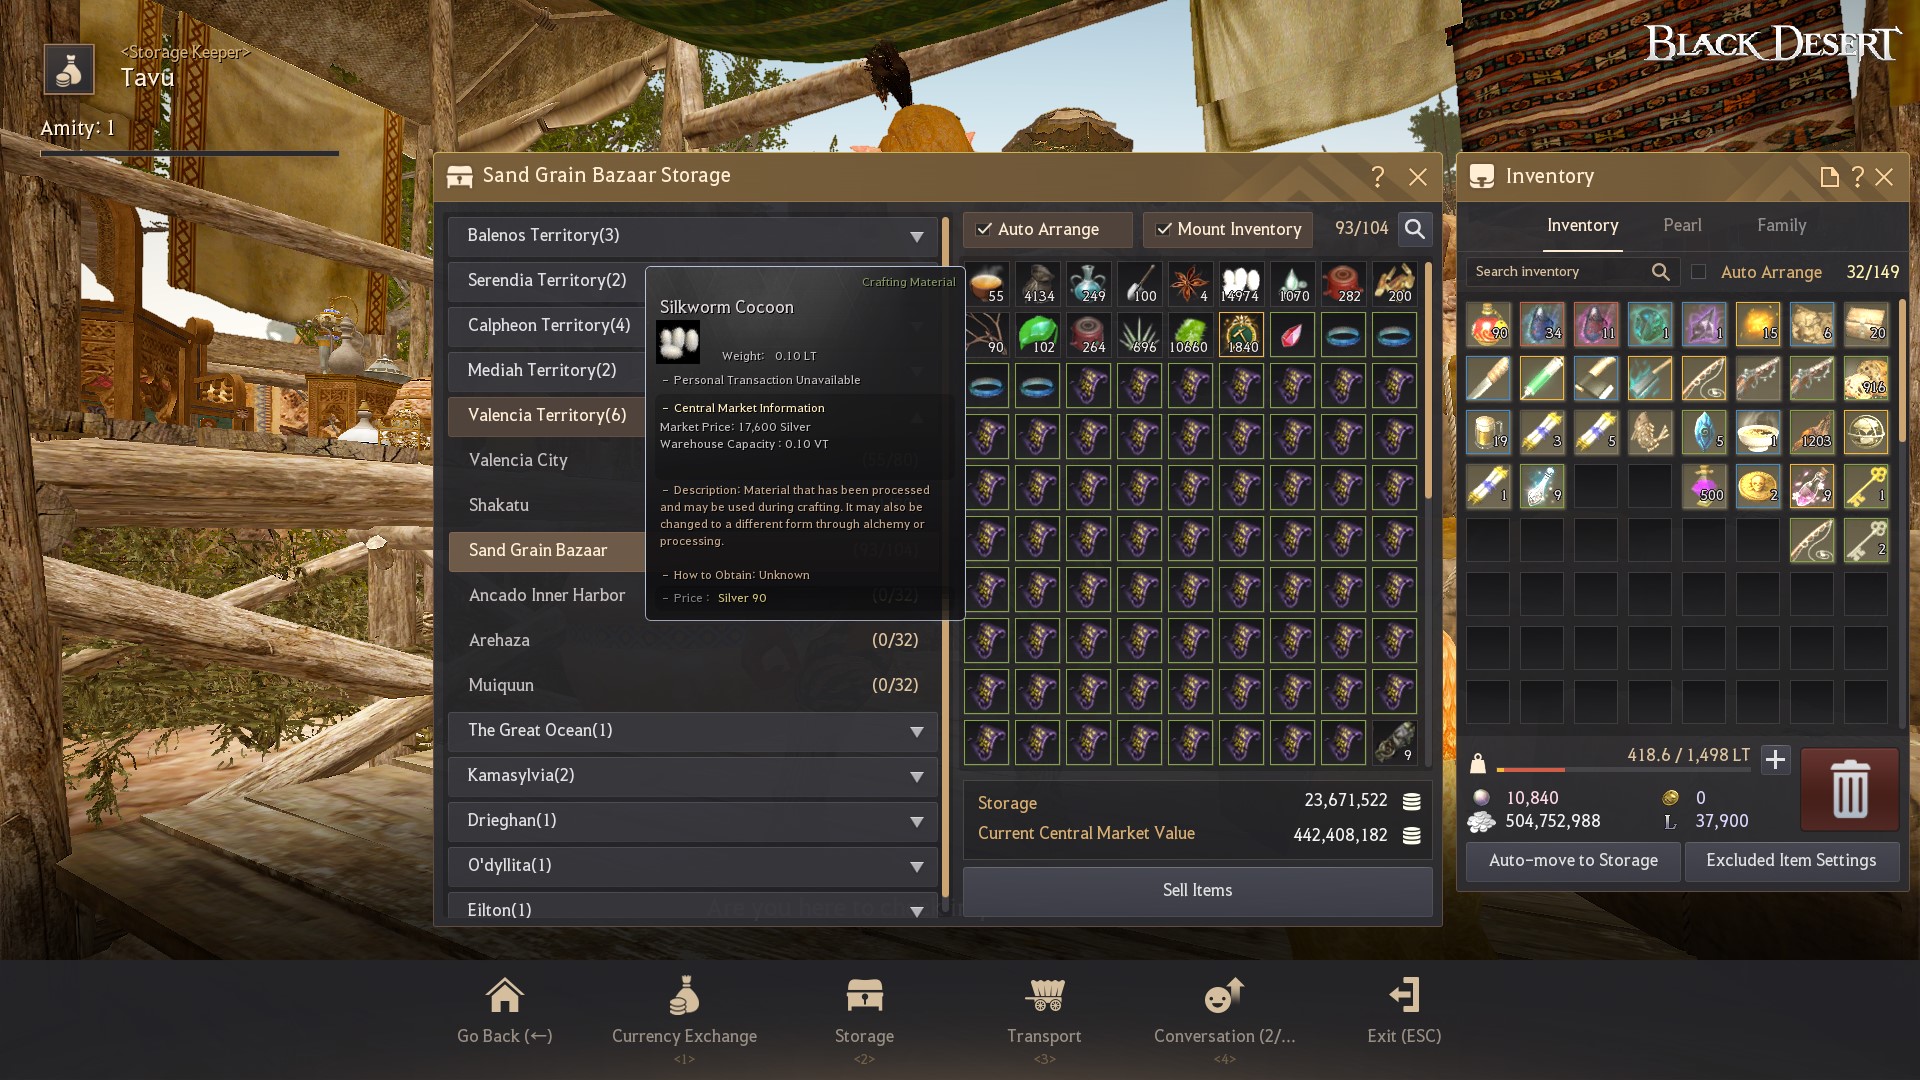
Task: Click Exit (ESC) icon
Action: 1404,996
